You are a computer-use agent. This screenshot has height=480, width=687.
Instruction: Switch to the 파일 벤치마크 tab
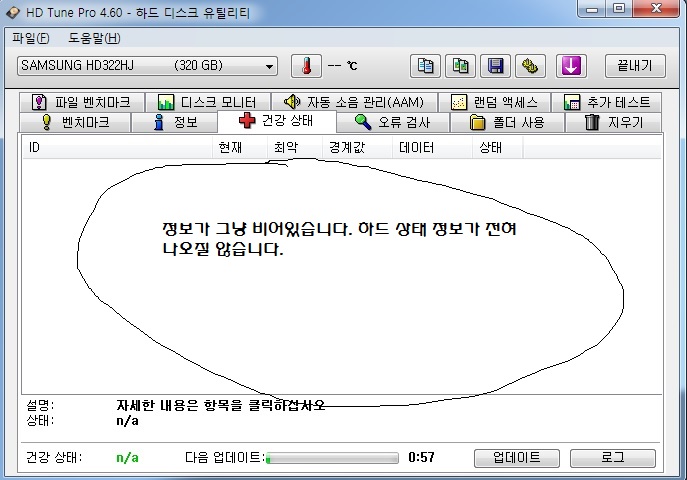point(82,102)
